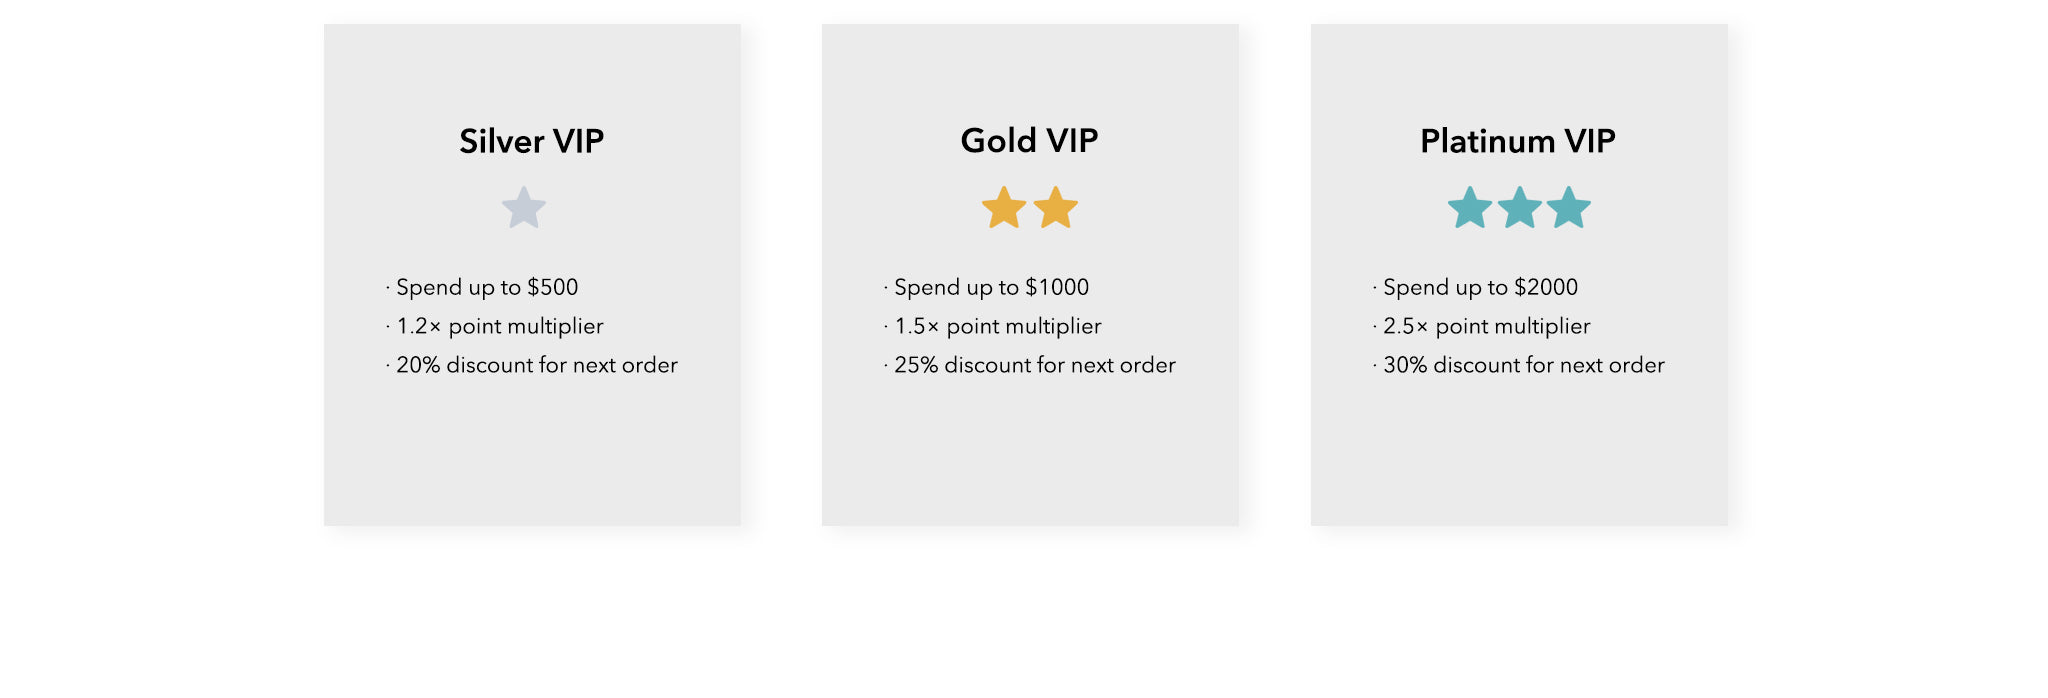Click empty space below Platinum VIP benefits list
The height and width of the screenshot is (698, 2048).
pos(1519,450)
